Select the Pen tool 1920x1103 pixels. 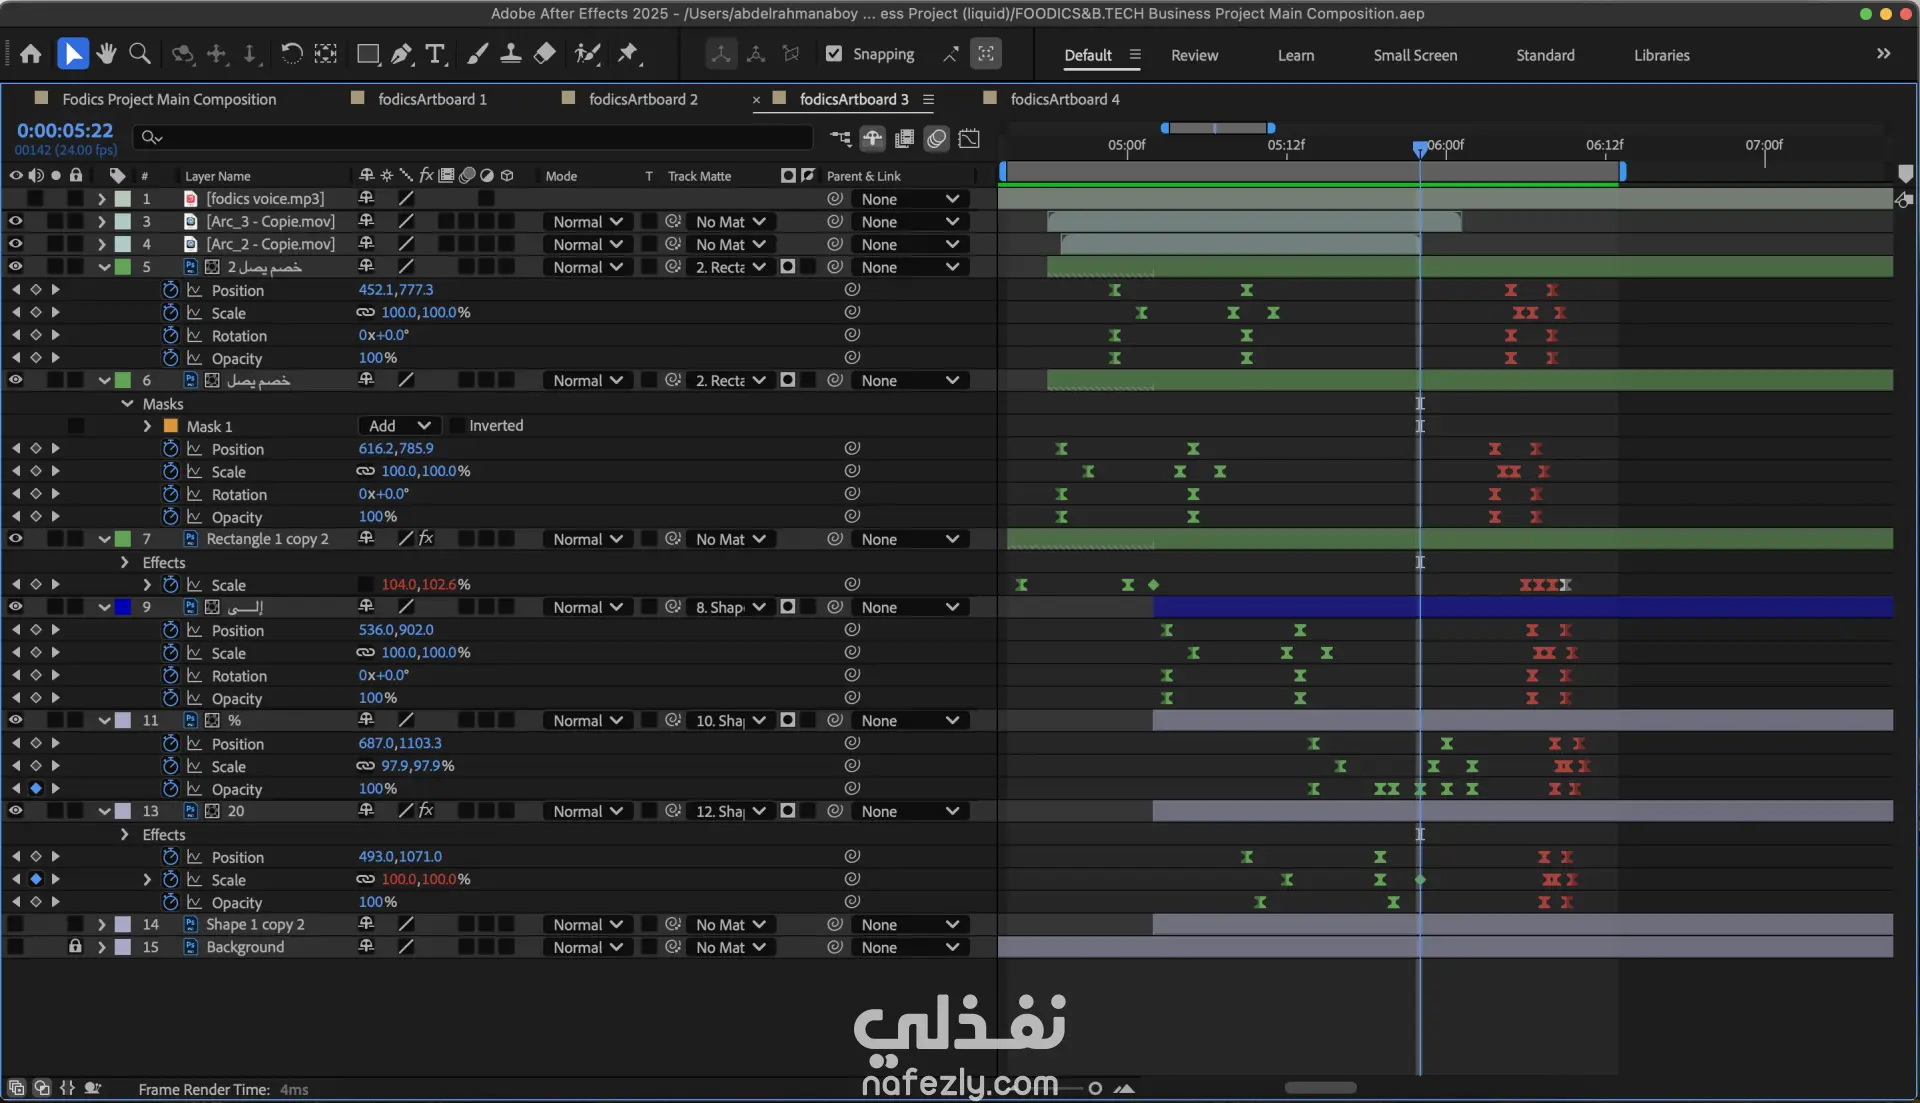point(401,54)
